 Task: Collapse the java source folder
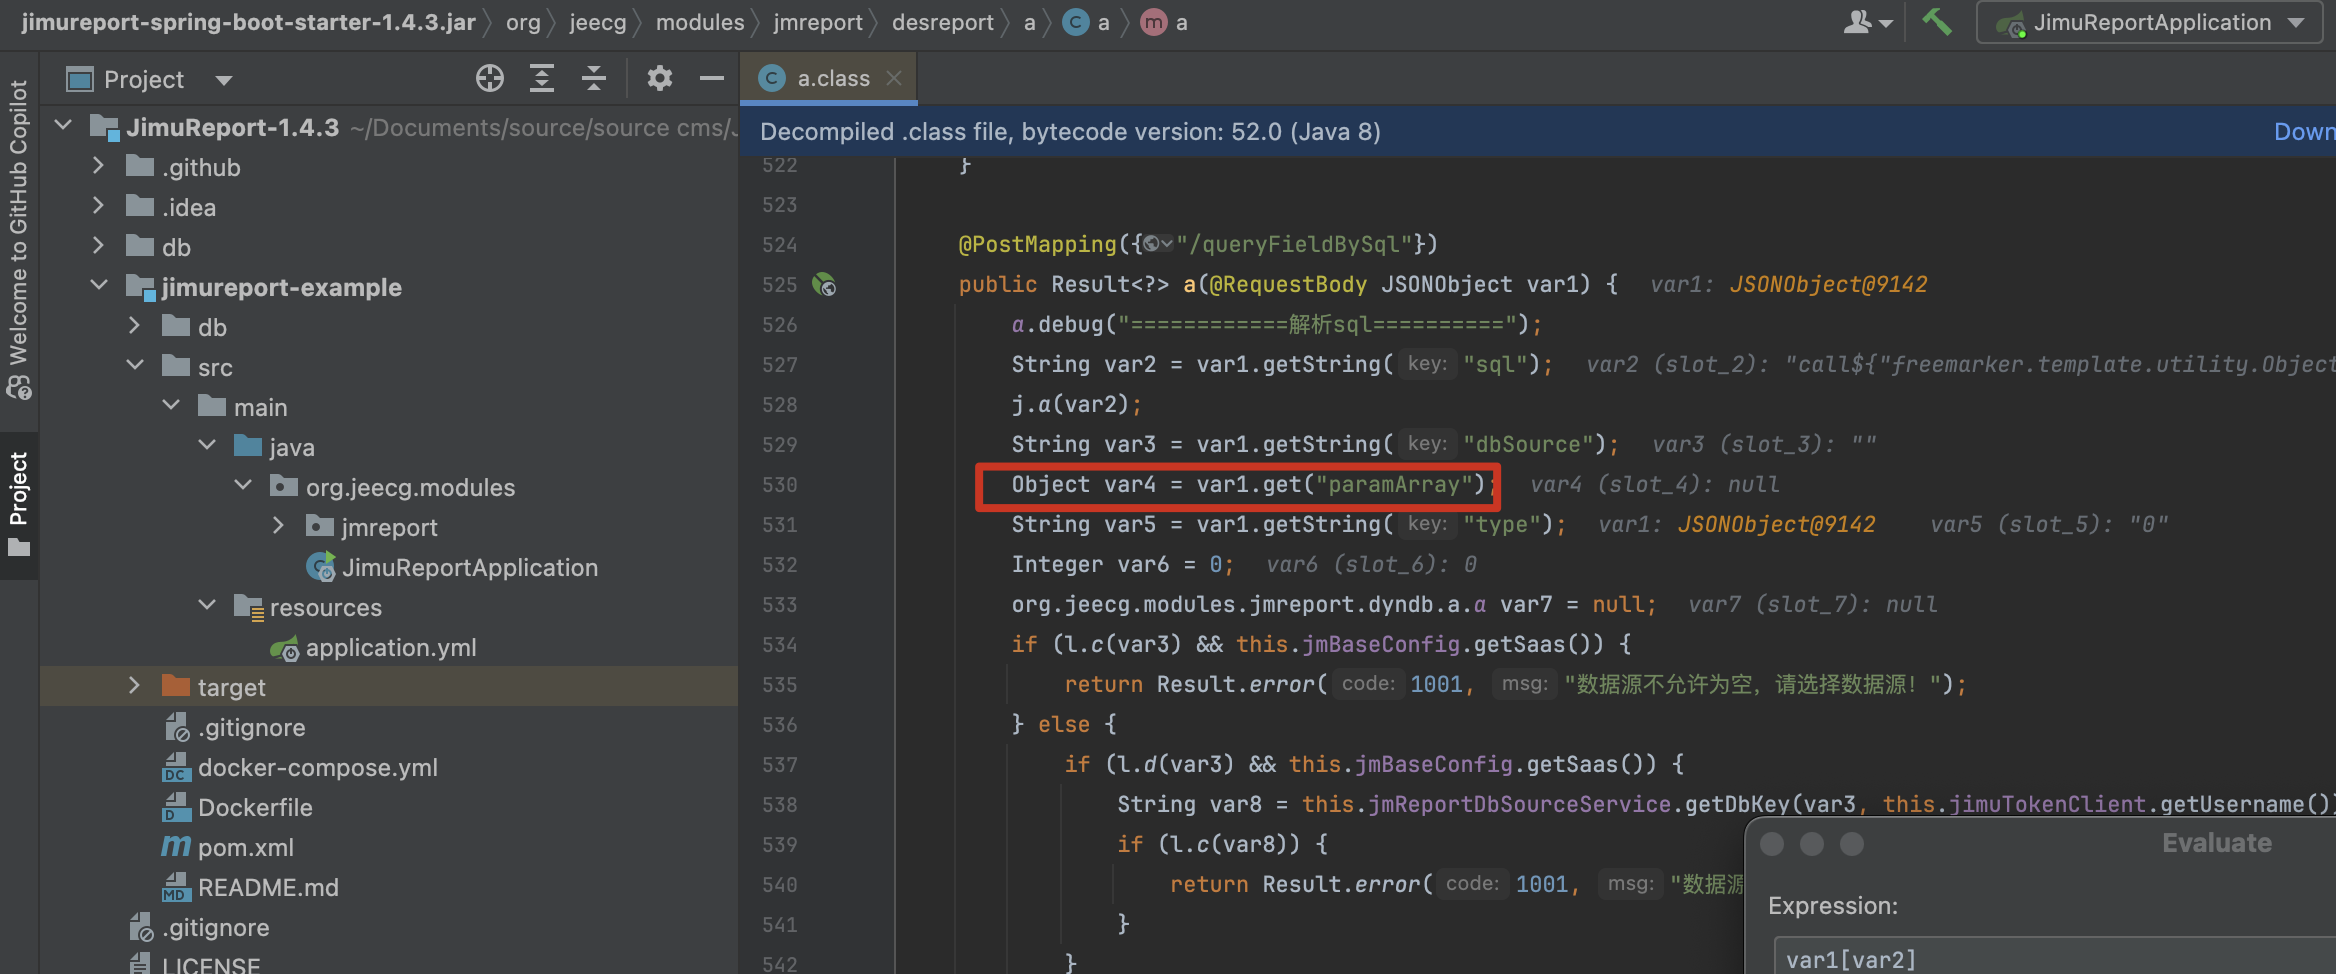206,446
